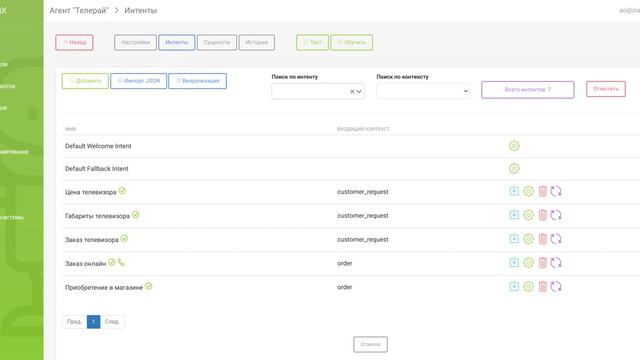Open the Поиск по контексту dropdown
640x360 pixels.
pyautogui.click(x=423, y=91)
